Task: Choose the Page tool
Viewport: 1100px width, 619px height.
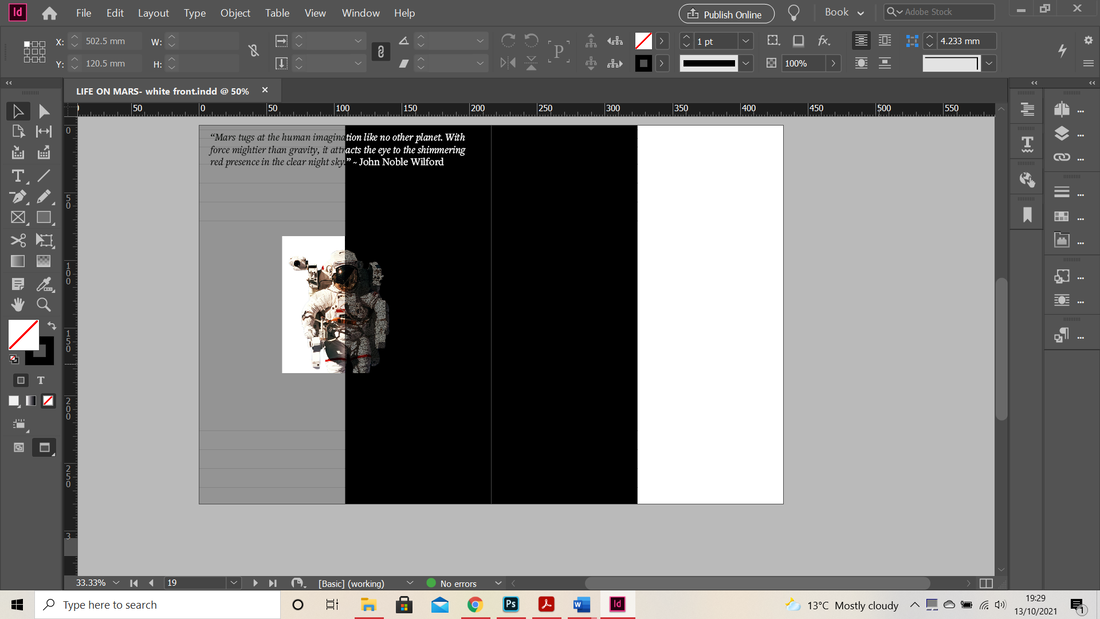Action: pyautogui.click(x=18, y=132)
